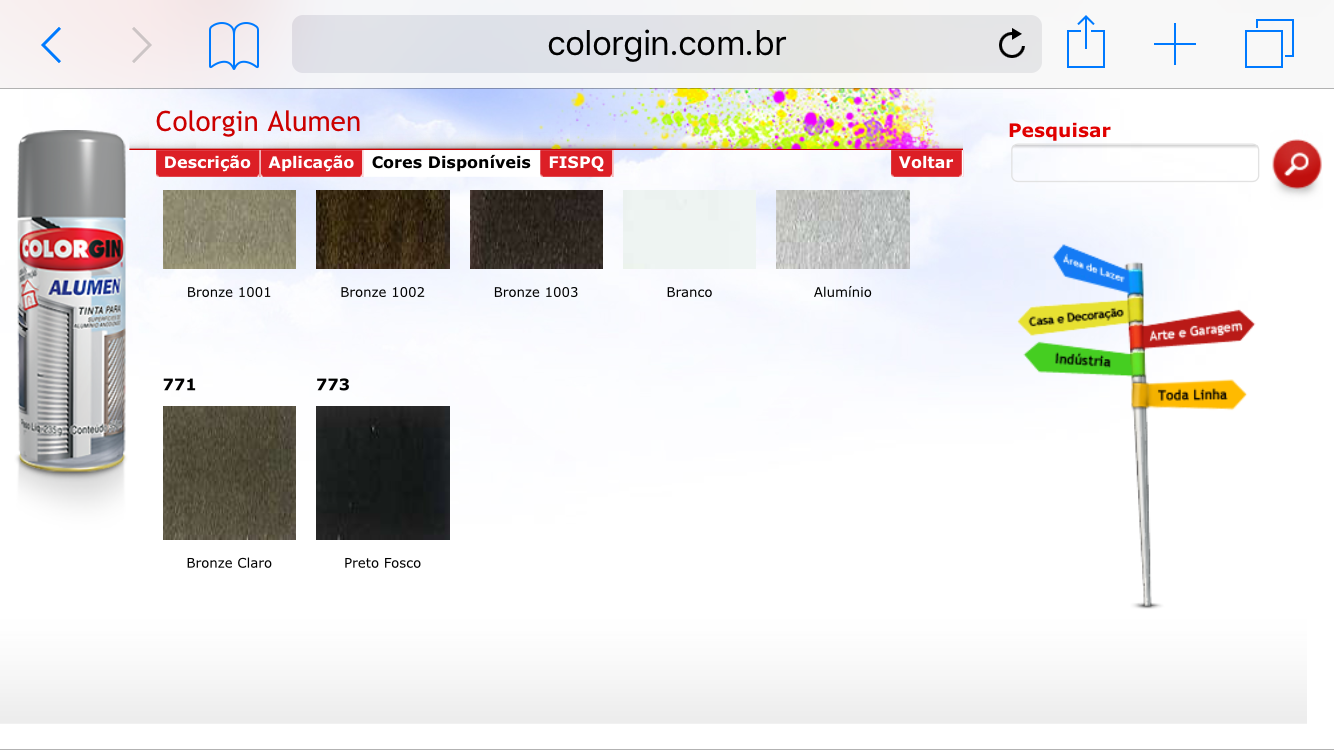
Task: Focus the Pesquisar search field
Action: point(1135,163)
